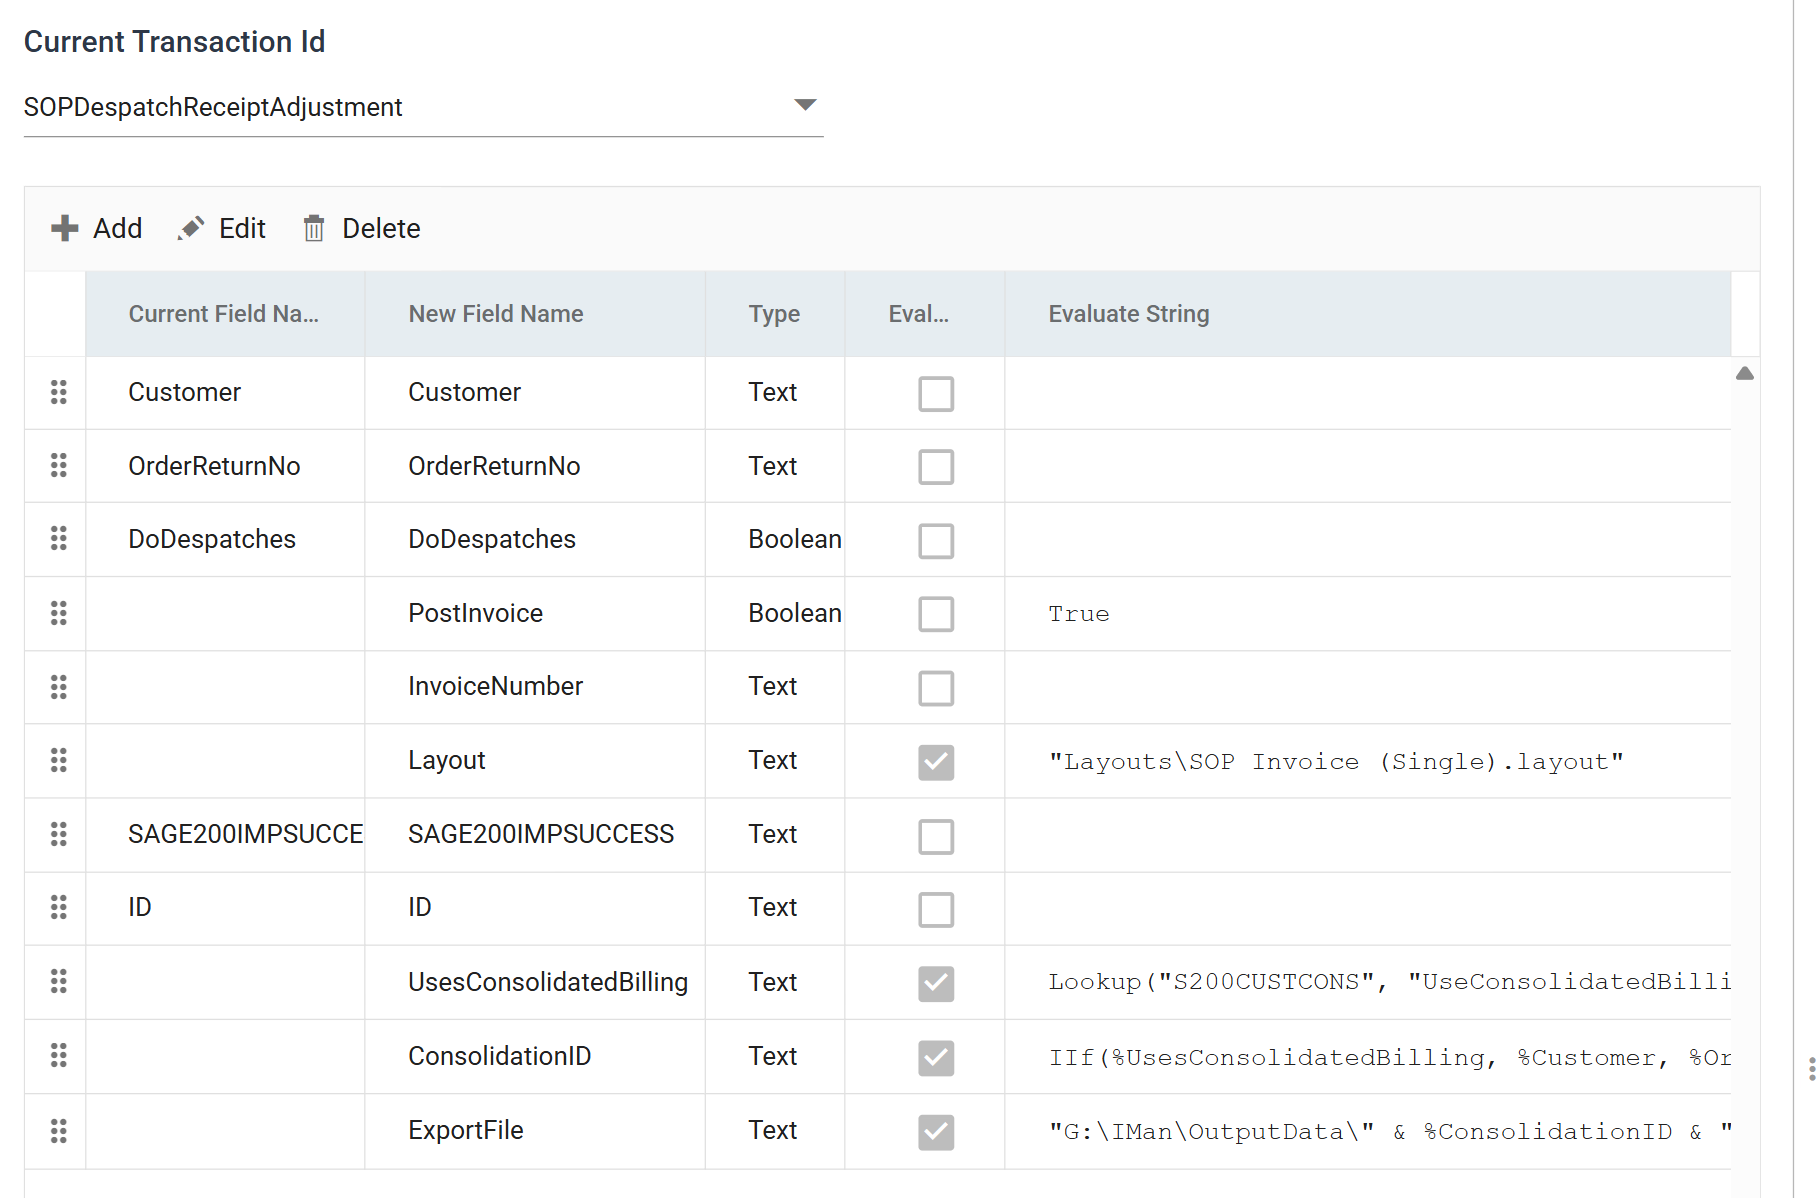Click drag handle for Layout row
Viewport: 1818px width, 1198px height.
pyautogui.click(x=59, y=760)
